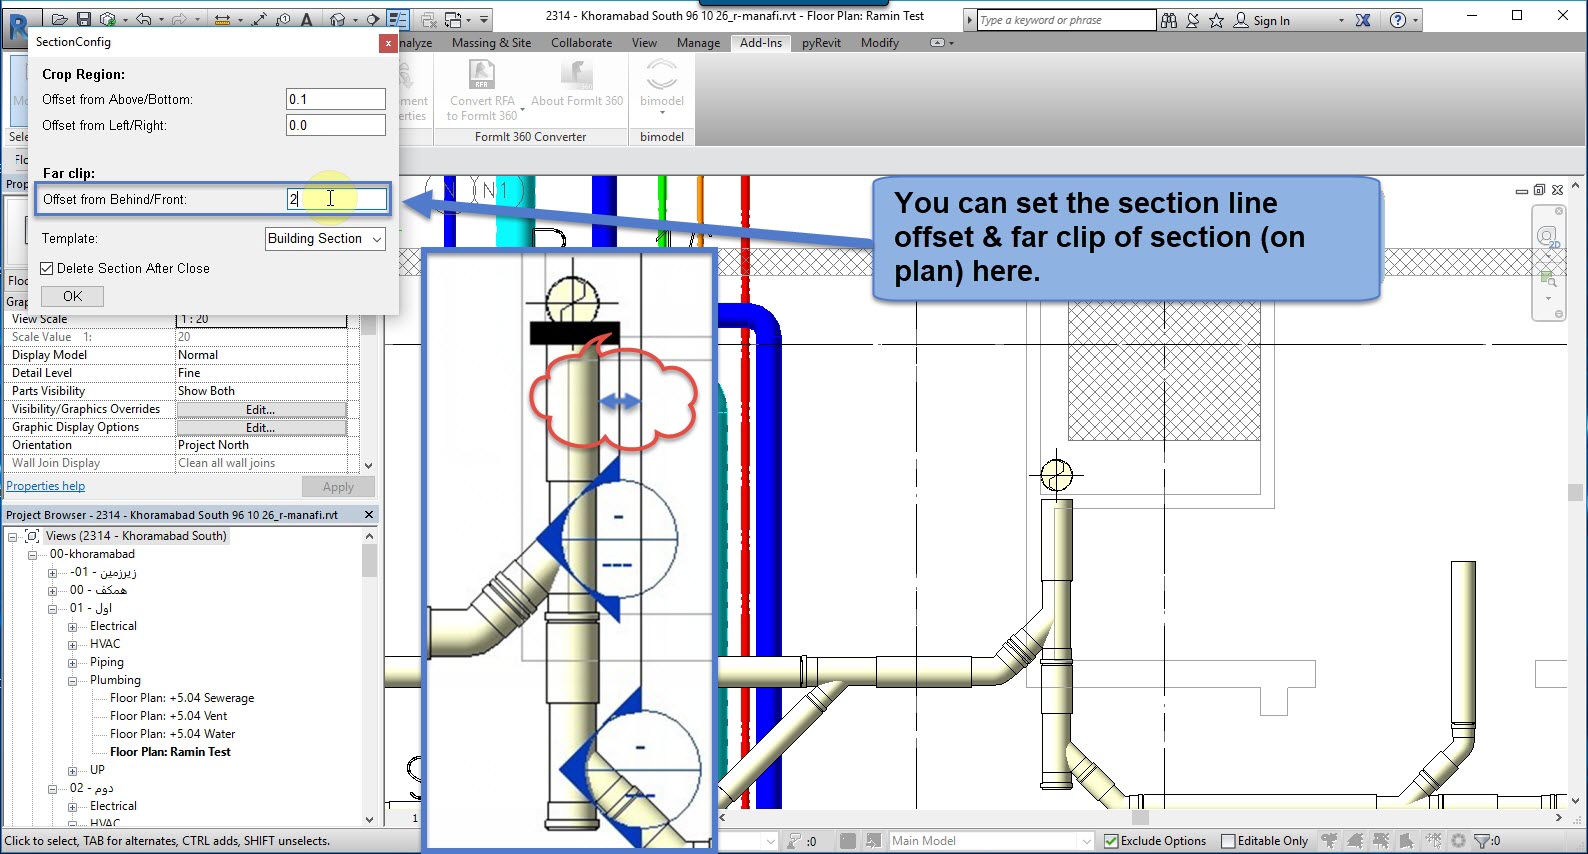This screenshot has width=1588, height=854.
Task: Click the Offset from Above/Bottom input field
Action: 336,99
